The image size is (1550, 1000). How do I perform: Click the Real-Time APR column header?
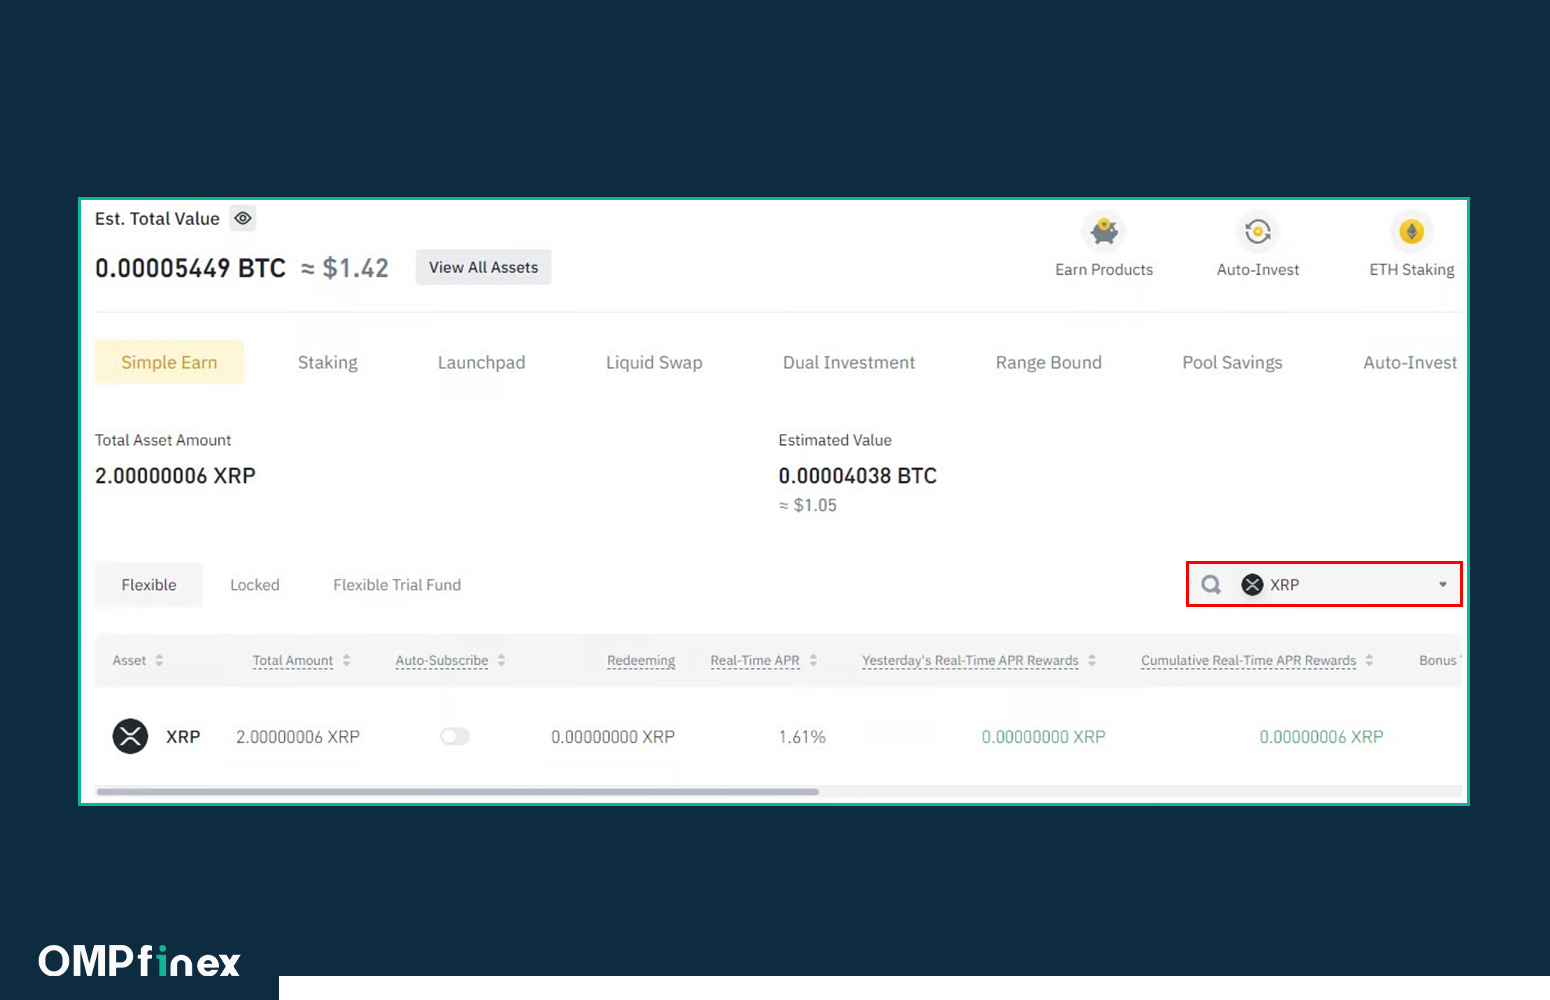[755, 661]
